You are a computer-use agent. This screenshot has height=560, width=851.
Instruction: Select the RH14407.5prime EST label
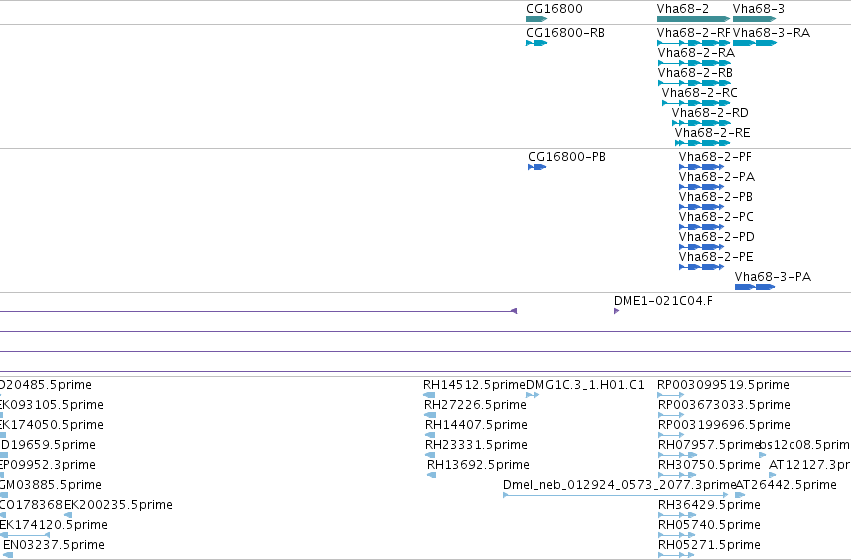point(476,425)
